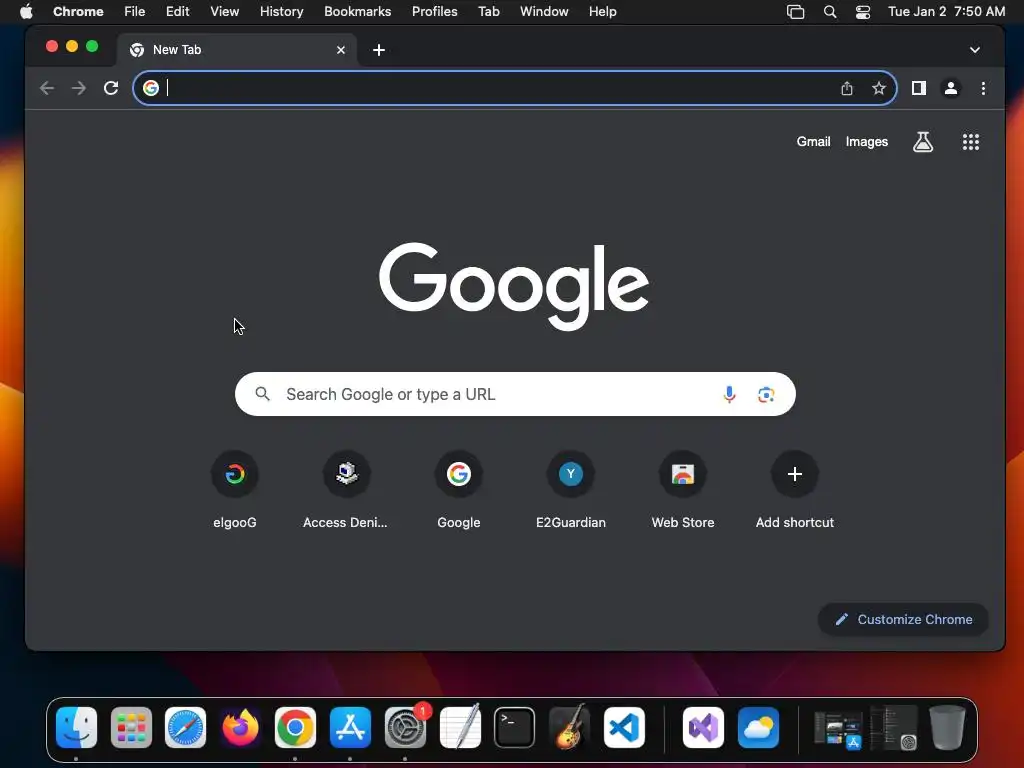Viewport: 1024px width, 768px height.
Task: Open the Chrome profile avatar menu
Action: tap(951, 88)
